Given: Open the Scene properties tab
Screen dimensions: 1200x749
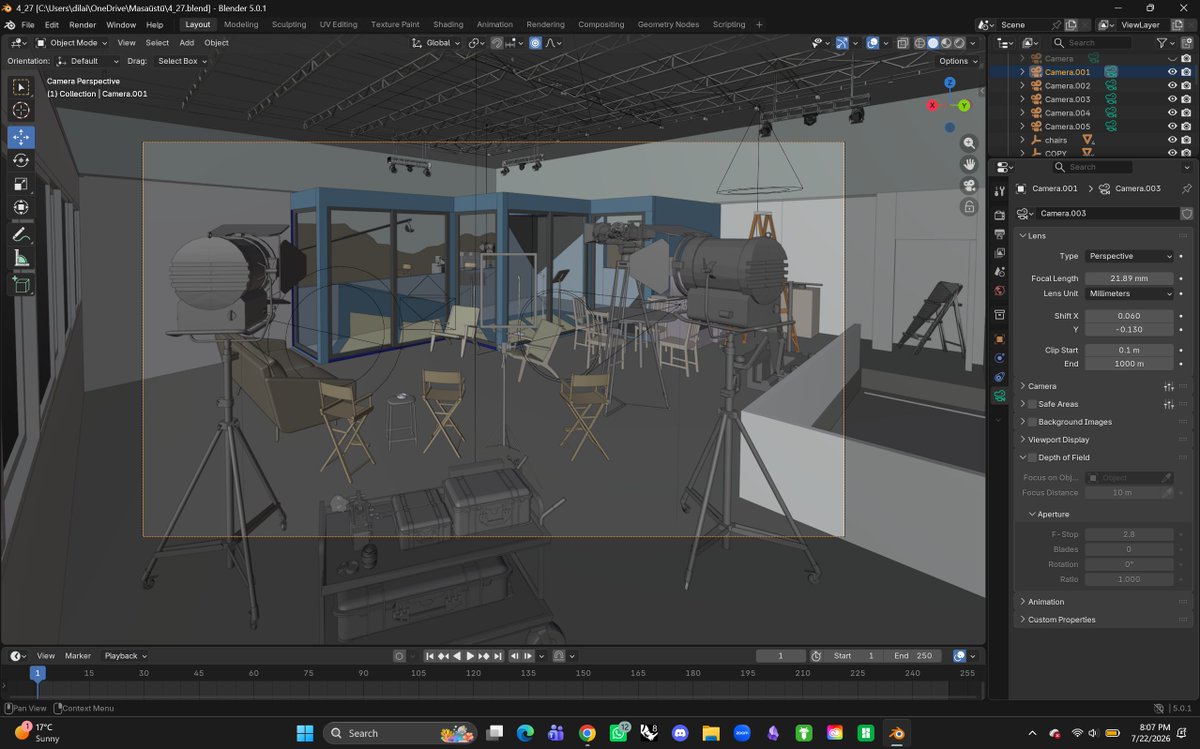Looking at the screenshot, I should pyautogui.click(x=999, y=271).
